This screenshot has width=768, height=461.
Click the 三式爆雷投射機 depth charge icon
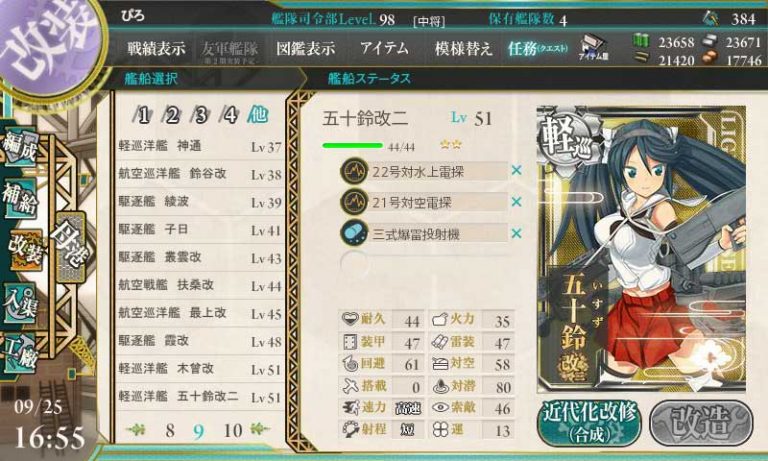tap(354, 233)
